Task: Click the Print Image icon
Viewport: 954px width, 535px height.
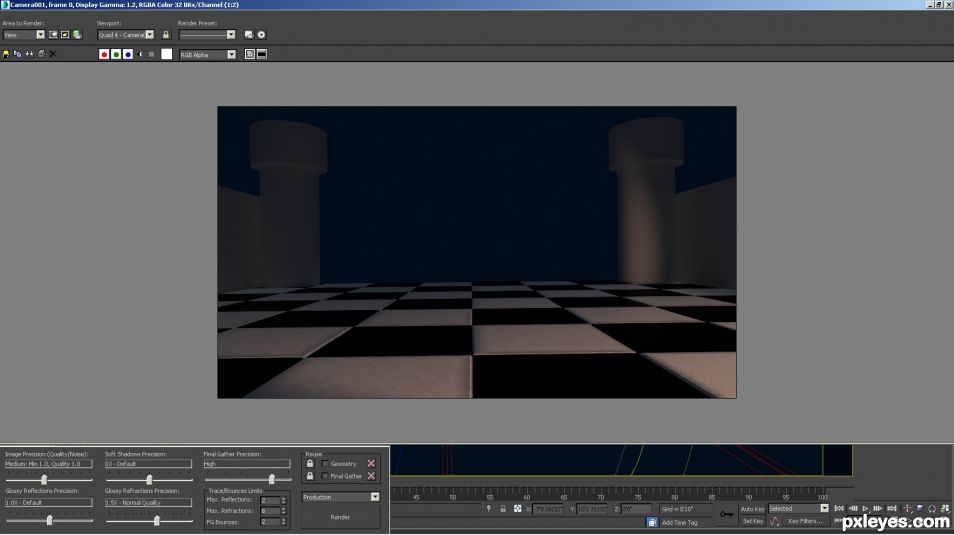Action: (x=41, y=54)
